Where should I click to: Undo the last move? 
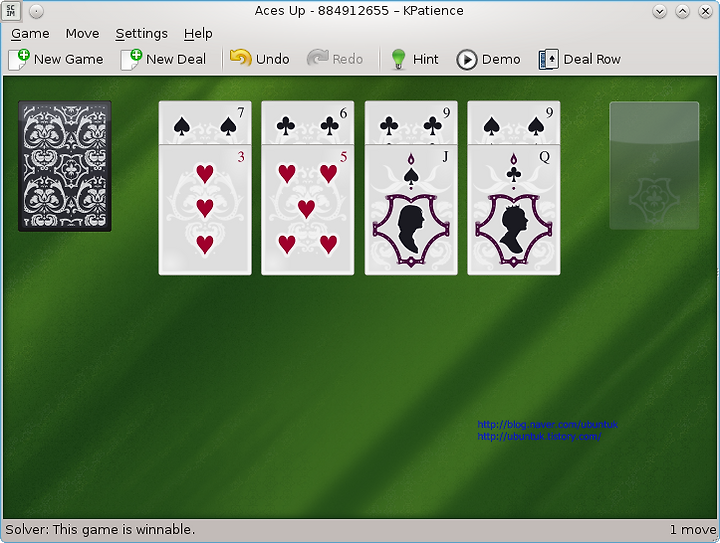click(x=259, y=59)
